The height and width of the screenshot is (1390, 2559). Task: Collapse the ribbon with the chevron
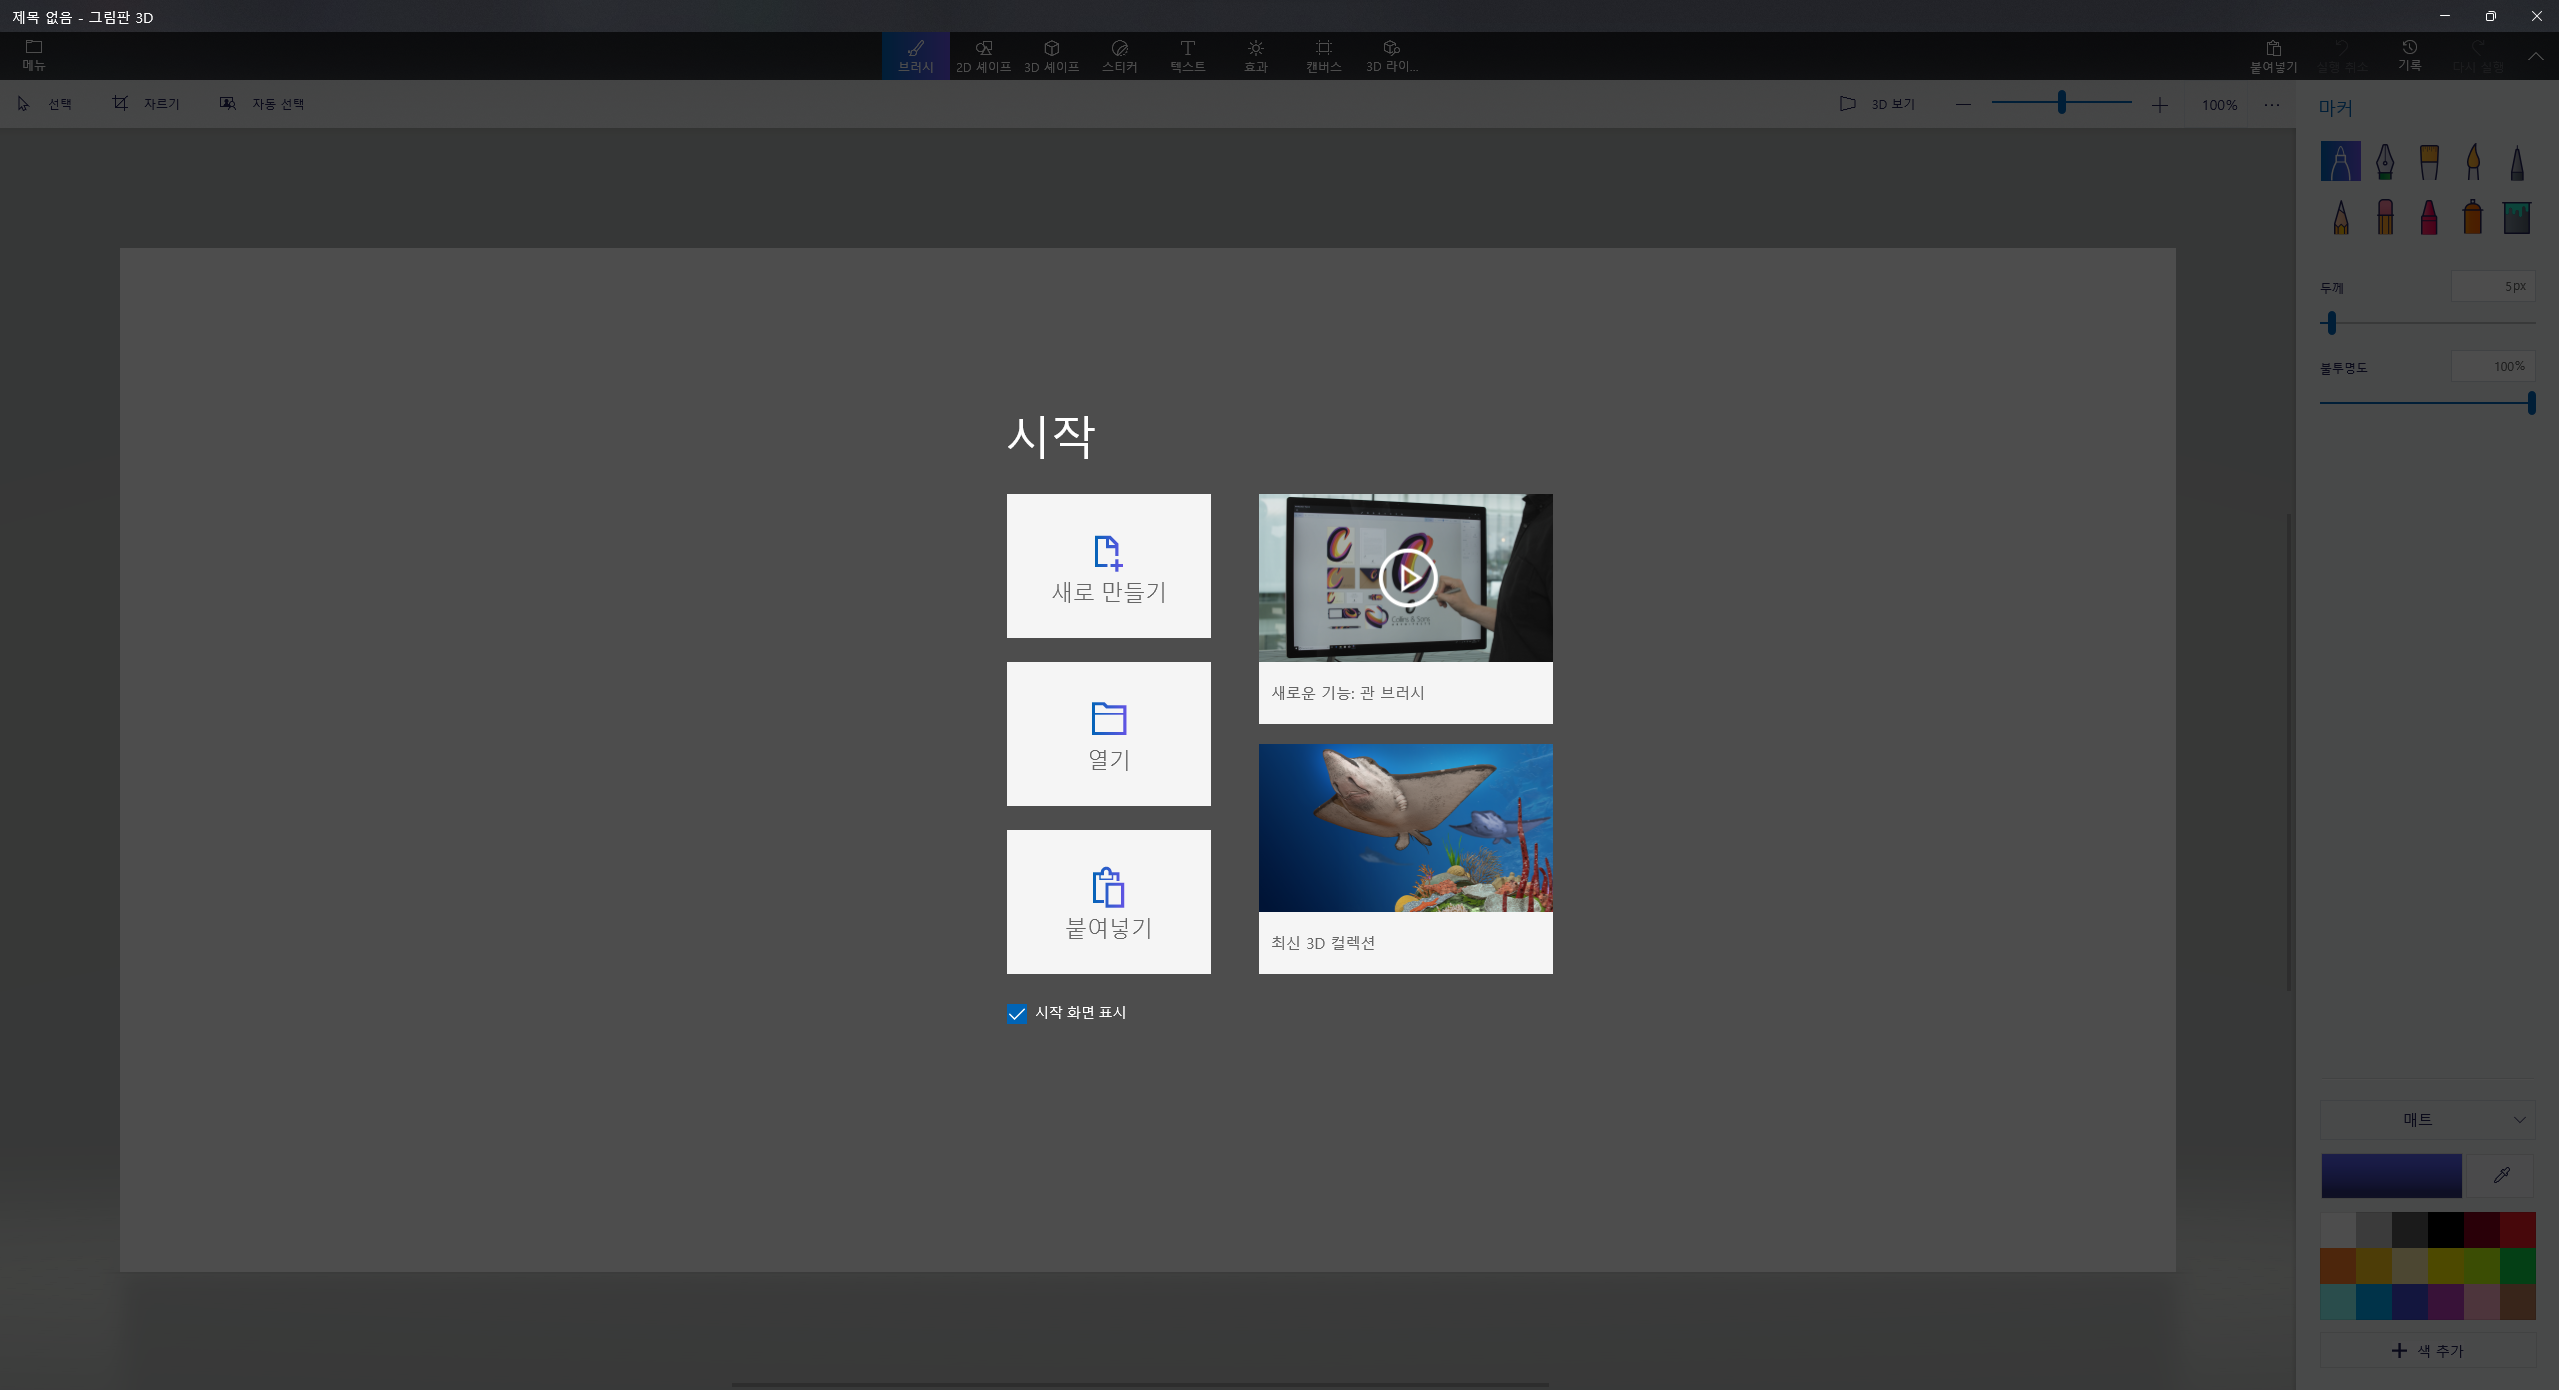(2535, 56)
